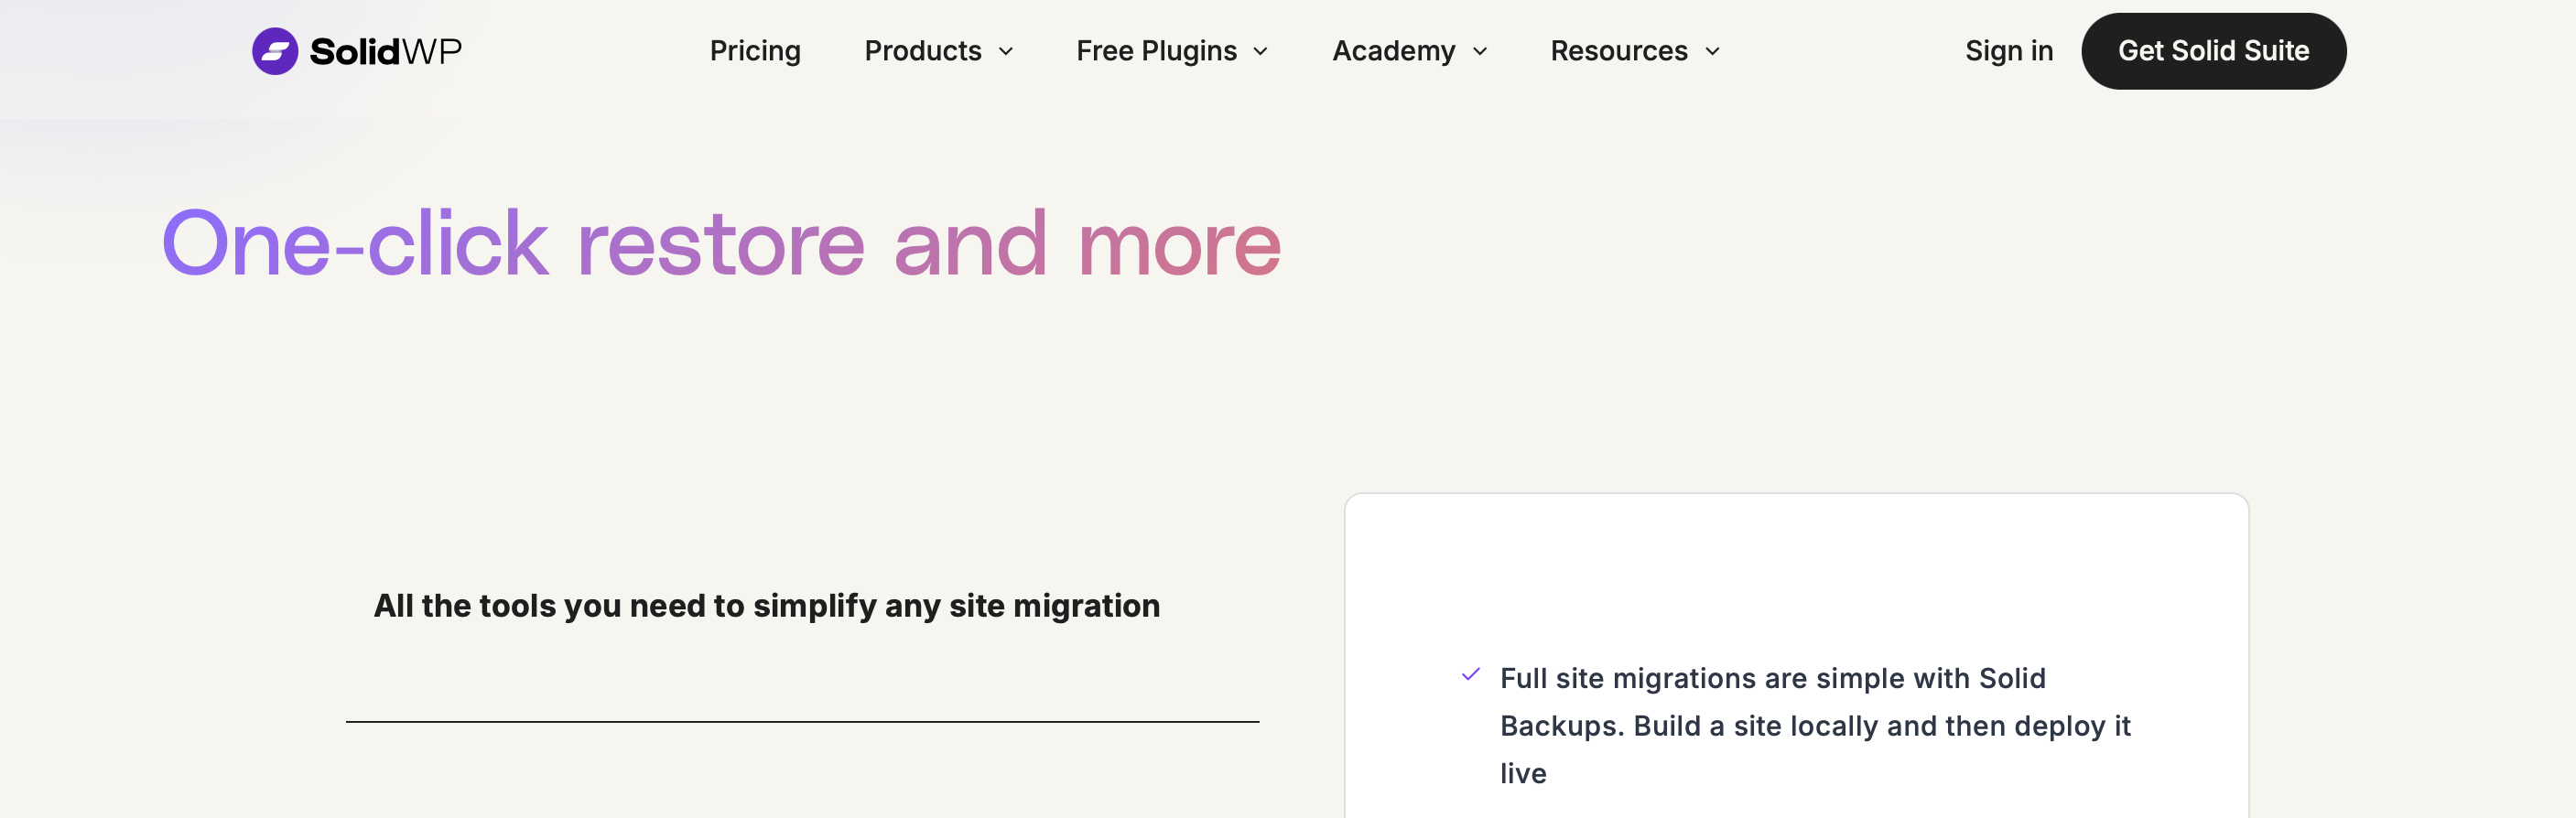Click the Get Solid Suite button

[2214, 51]
